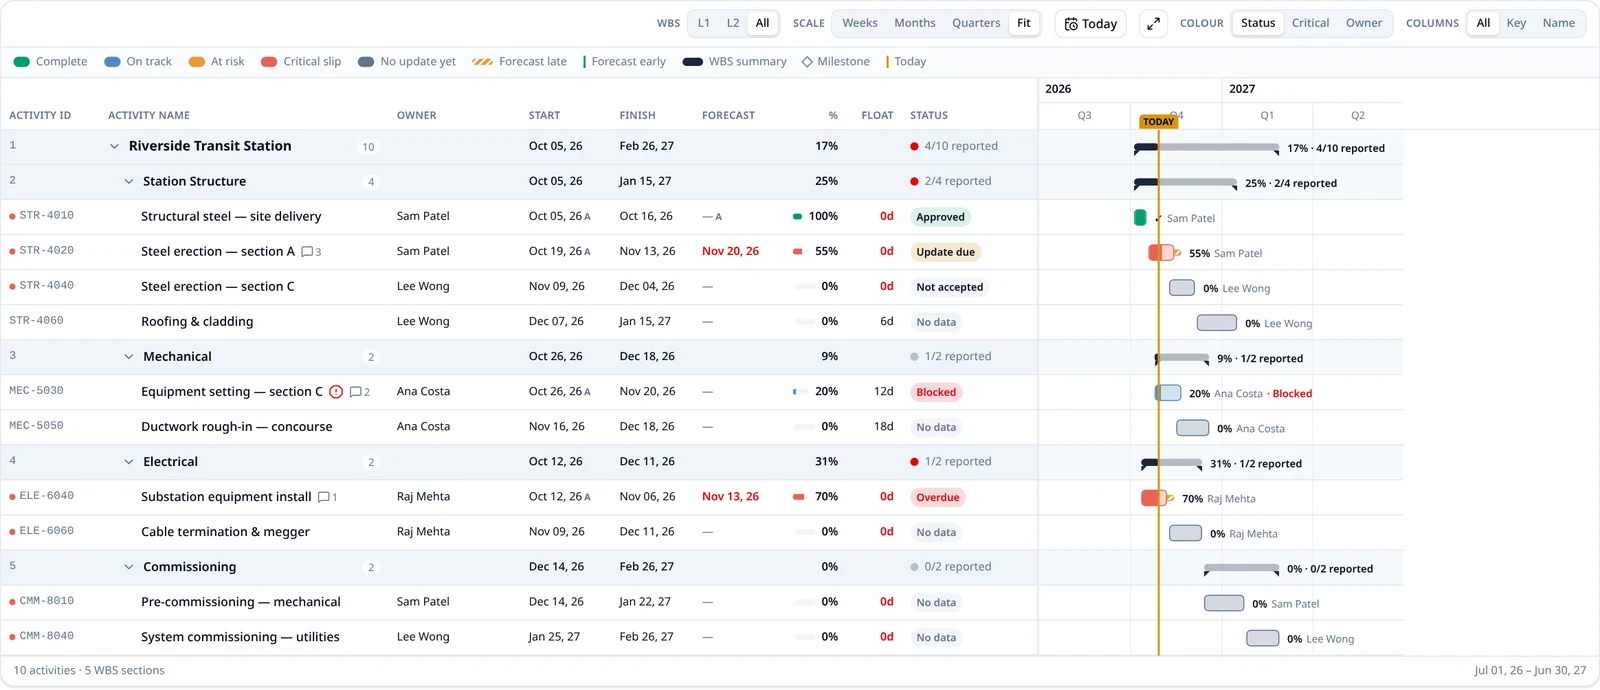Collapse Commissioning section
1600x690 pixels.
click(x=128, y=567)
